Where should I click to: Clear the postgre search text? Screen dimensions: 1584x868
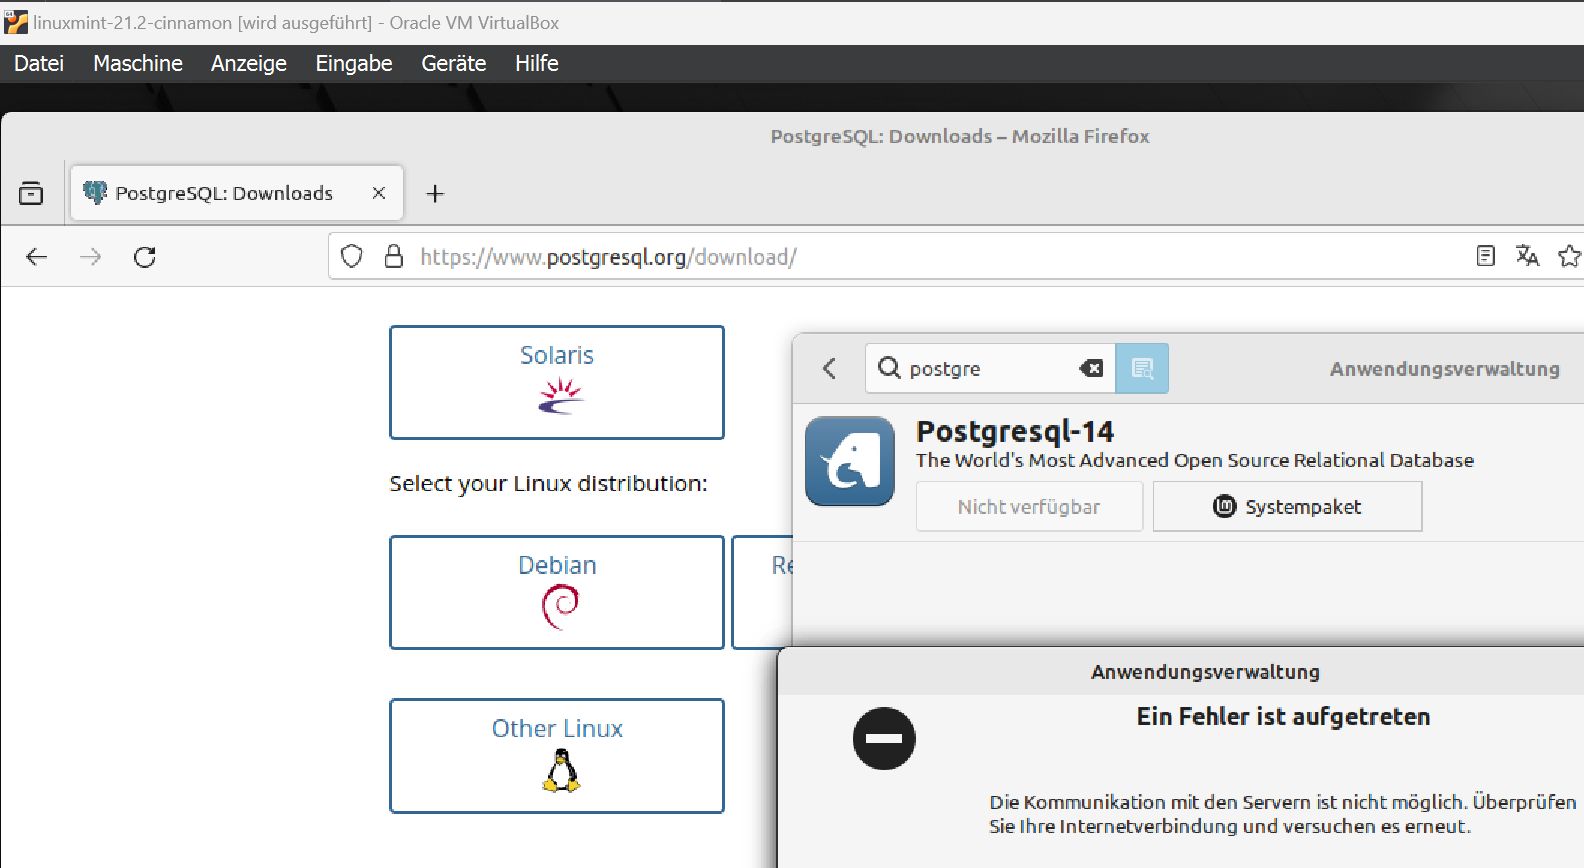point(1091,368)
